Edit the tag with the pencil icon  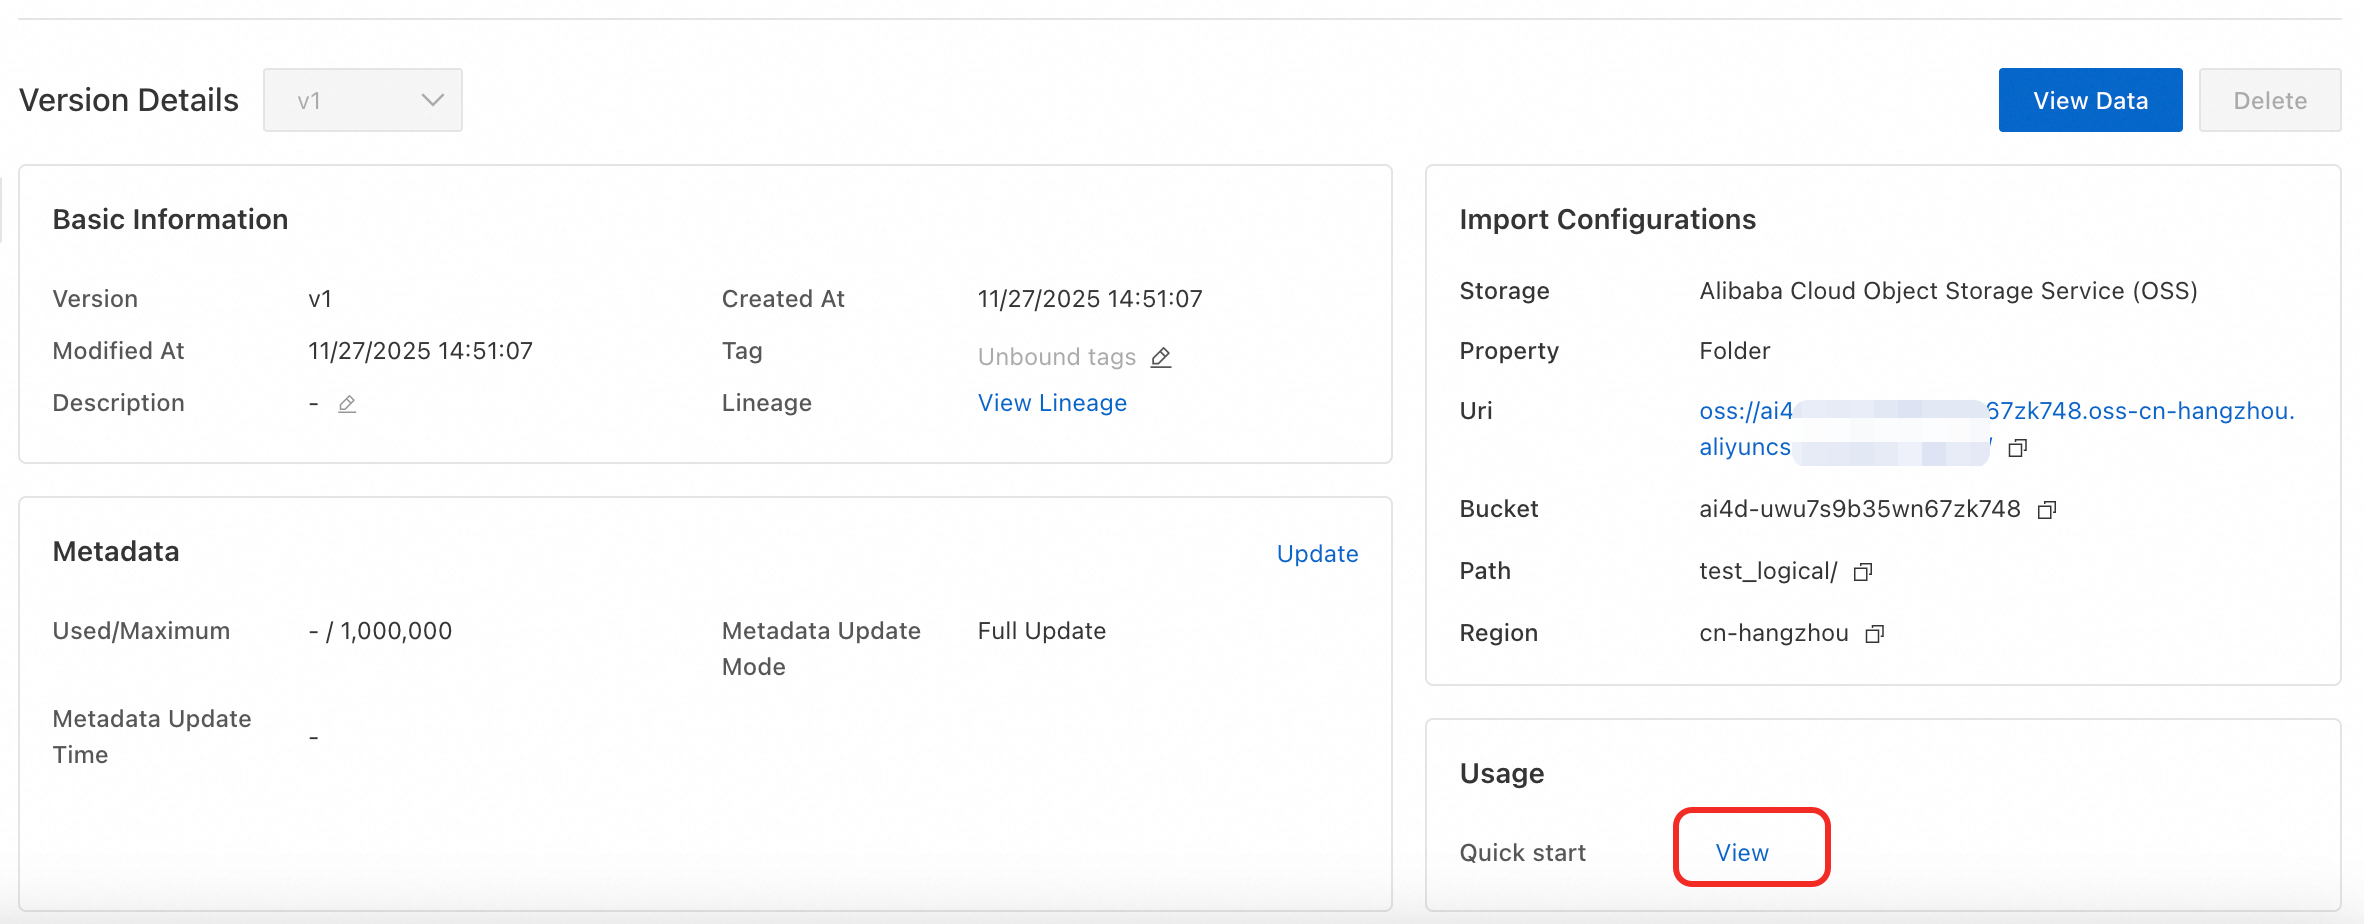(x=1161, y=357)
